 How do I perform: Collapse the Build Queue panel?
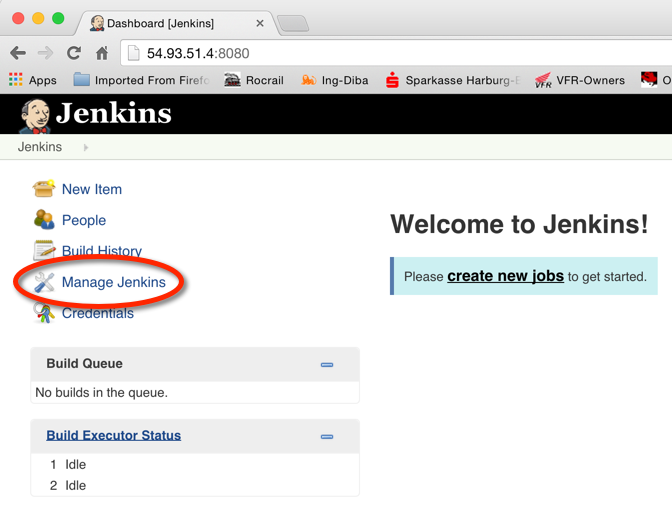click(x=327, y=365)
